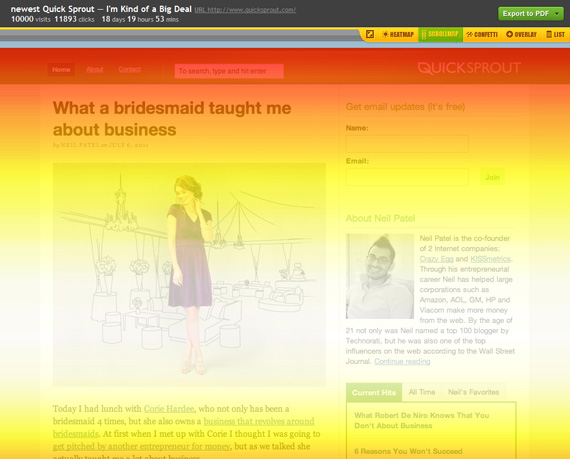
Task: Open the quicksprout.com URL link
Action: pyautogui.click(x=245, y=10)
